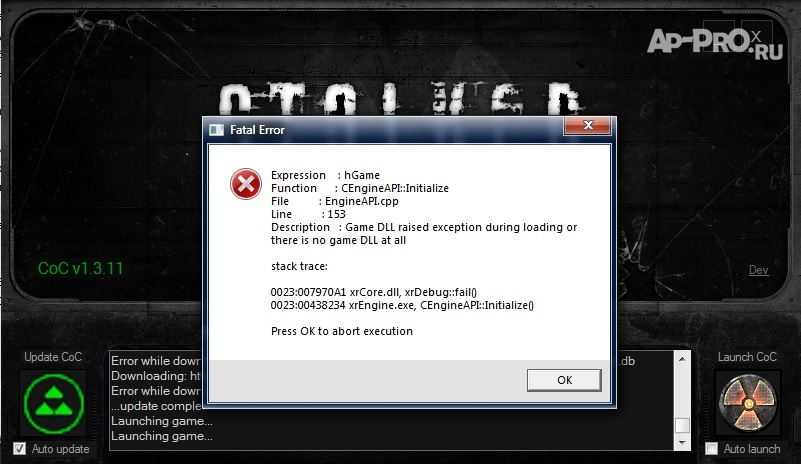Open the Dev link
This screenshot has width=801, height=464.
pyautogui.click(x=759, y=270)
